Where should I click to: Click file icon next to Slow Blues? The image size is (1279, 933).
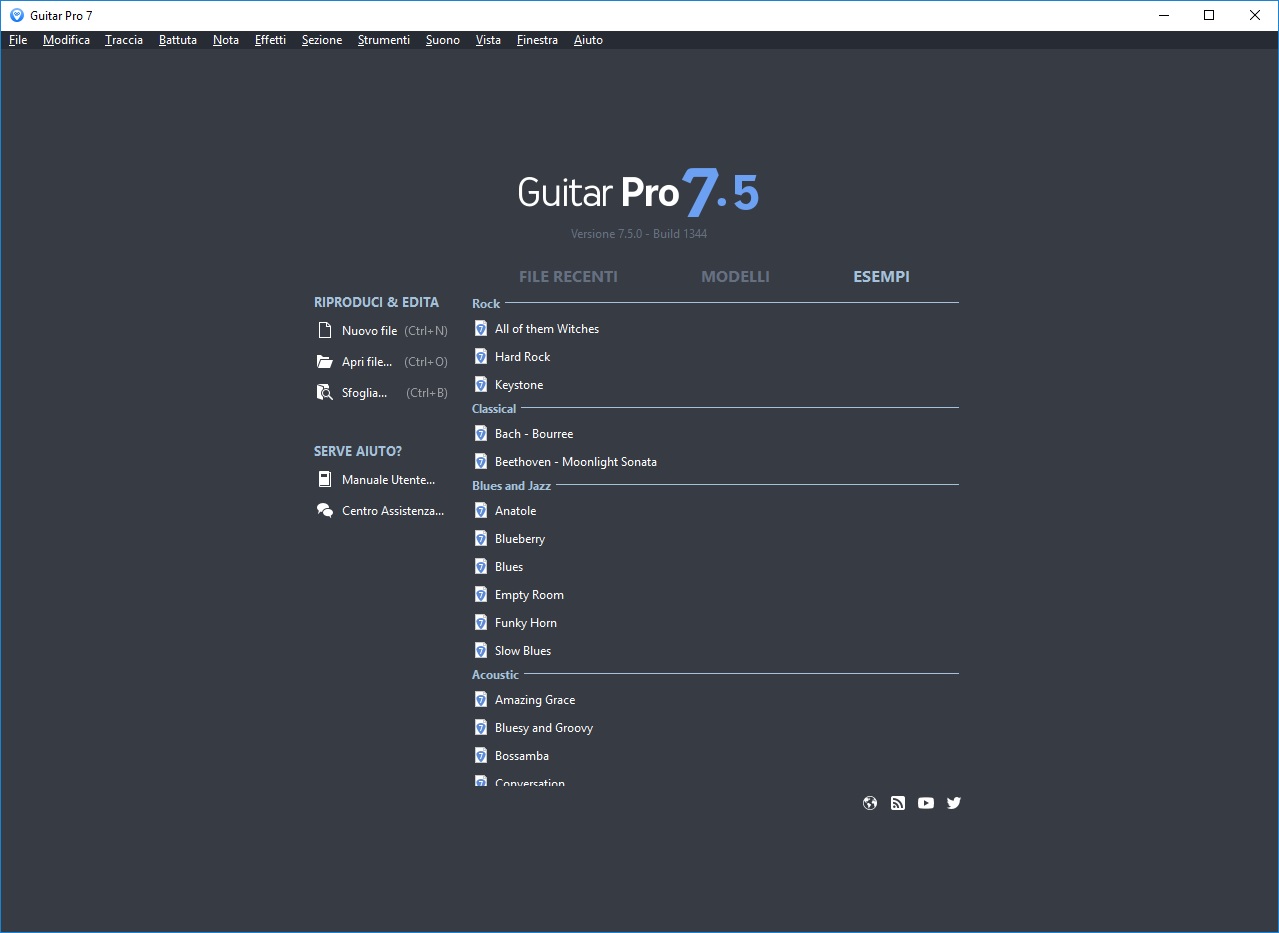click(x=481, y=650)
